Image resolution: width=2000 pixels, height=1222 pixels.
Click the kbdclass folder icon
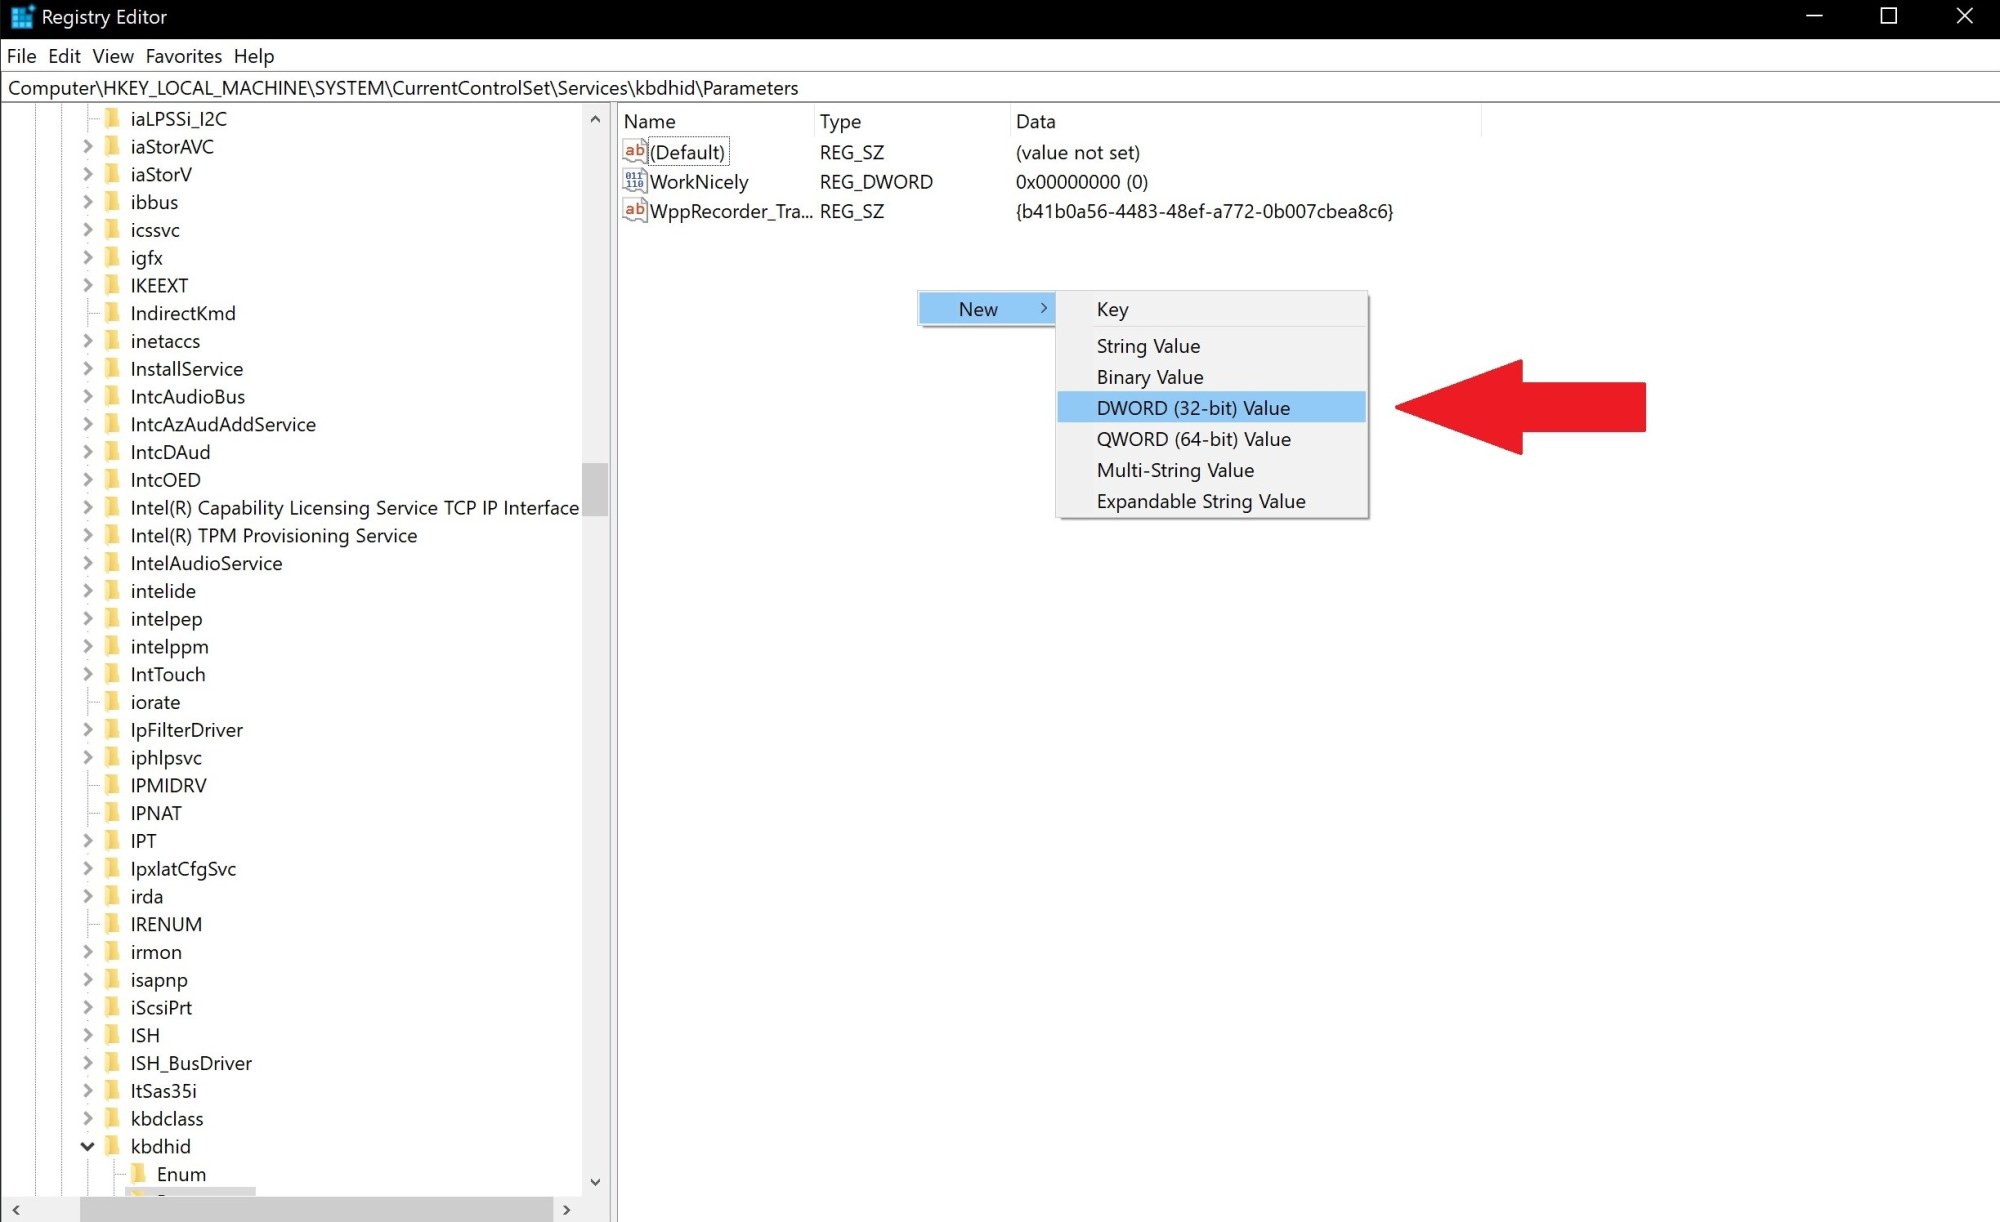[113, 1118]
